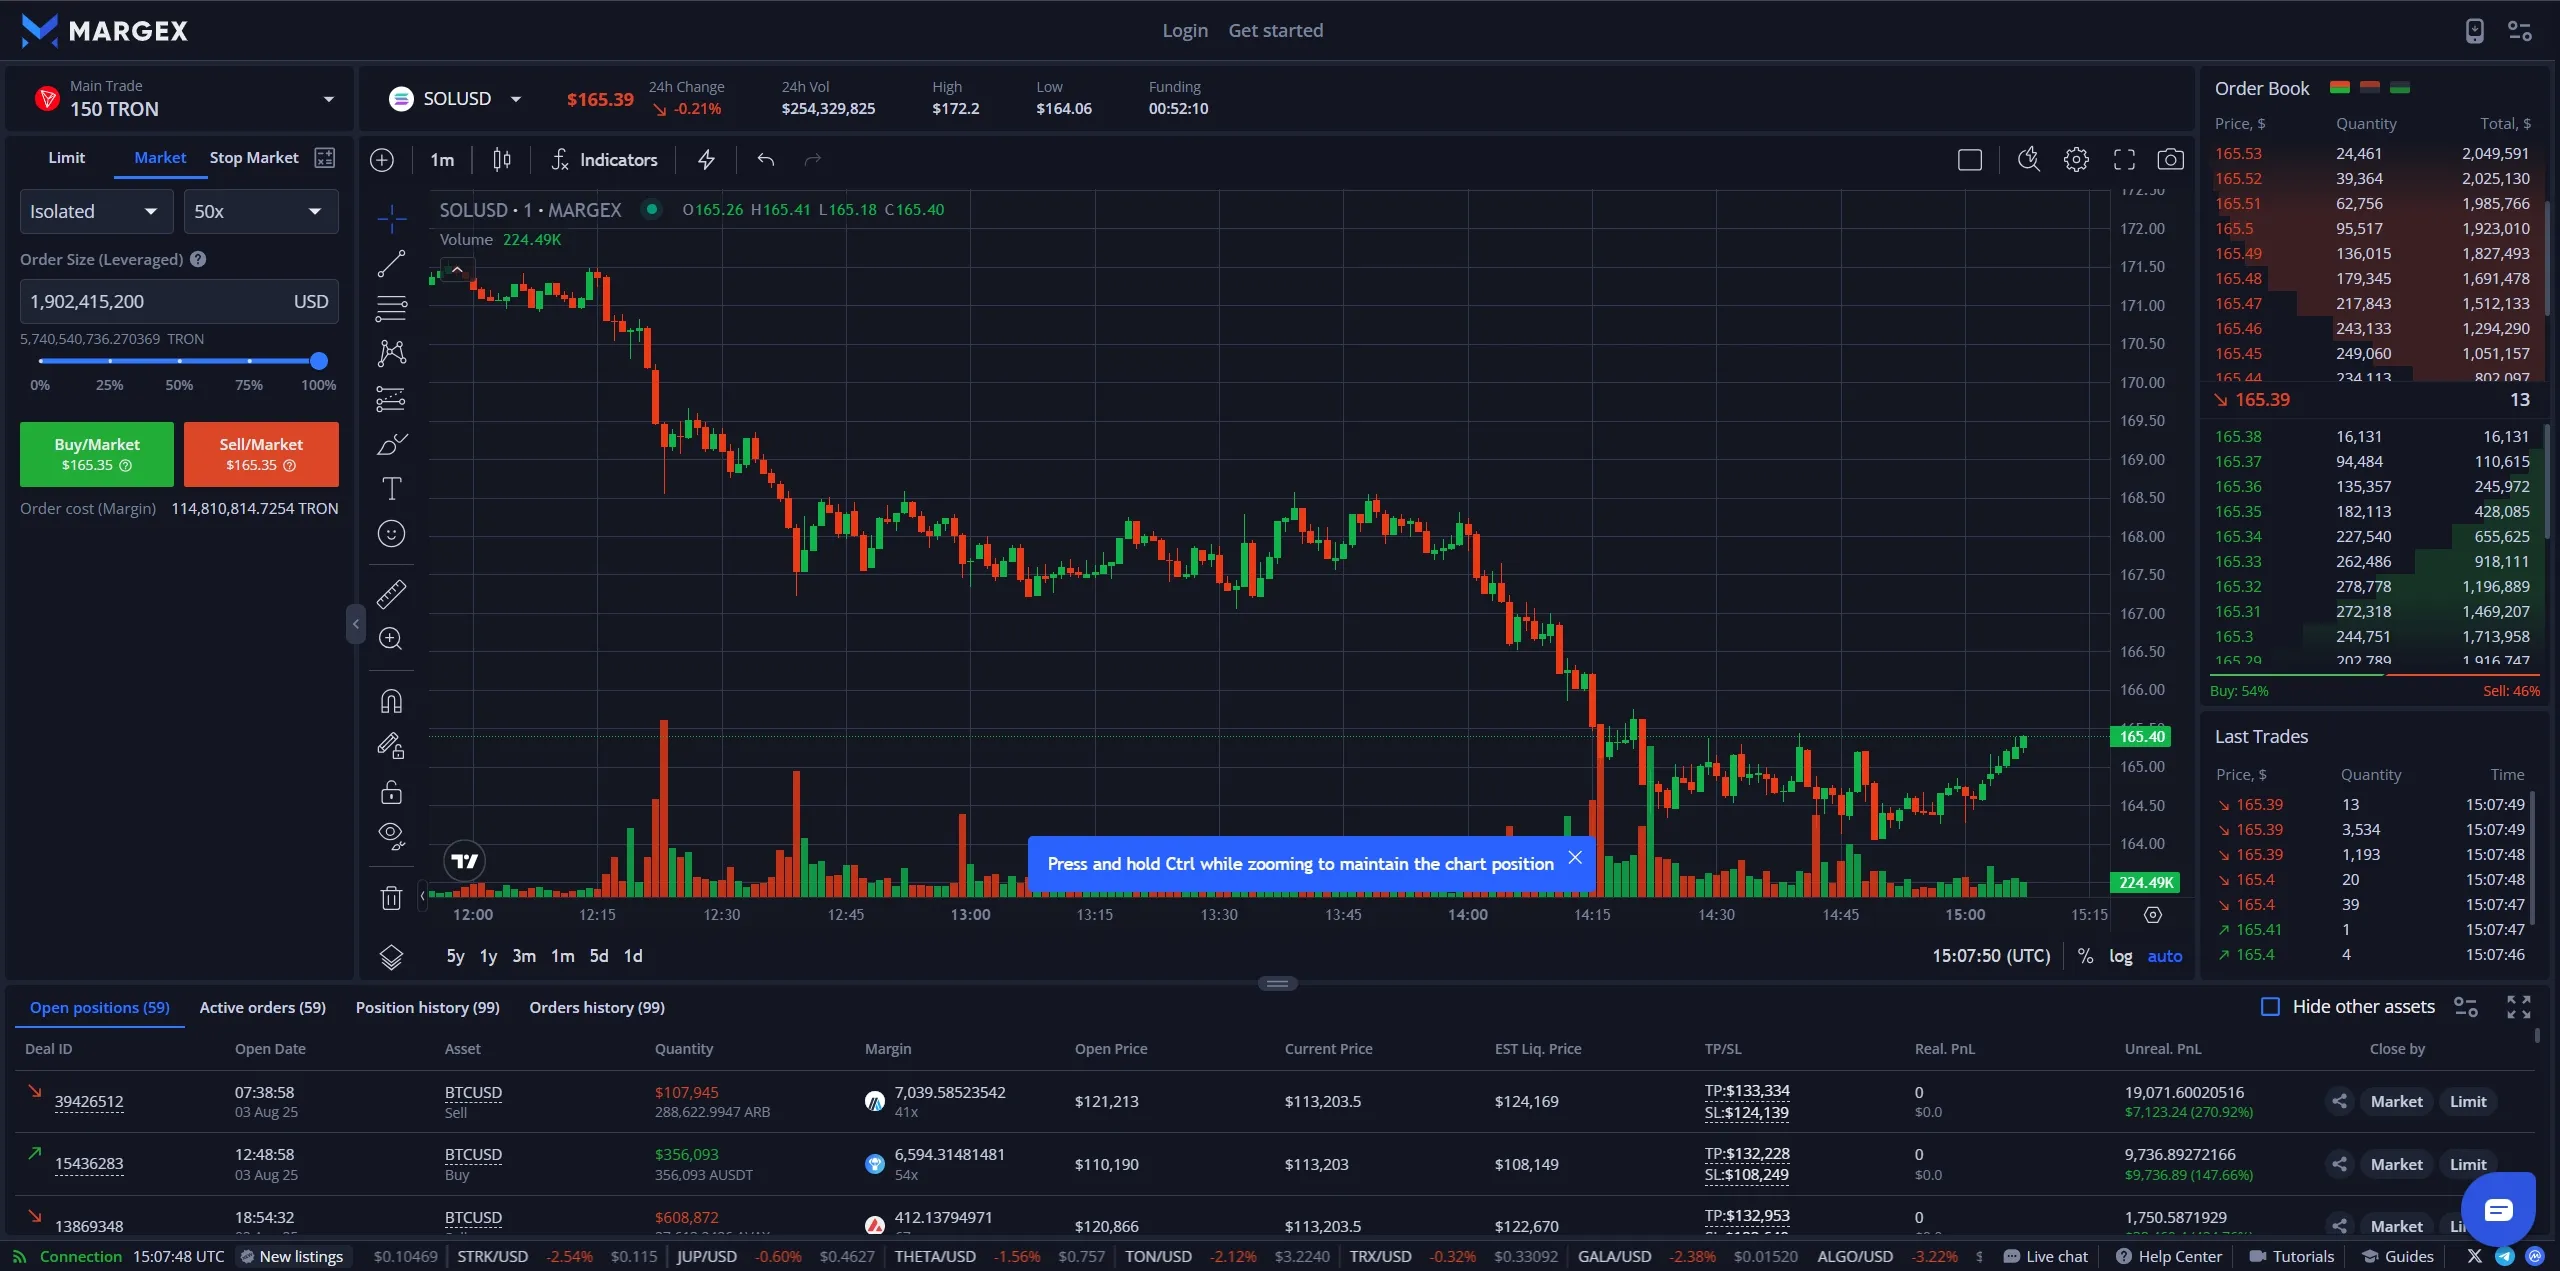The width and height of the screenshot is (2560, 1271).
Task: Set order size slider to 50%
Action: point(179,361)
